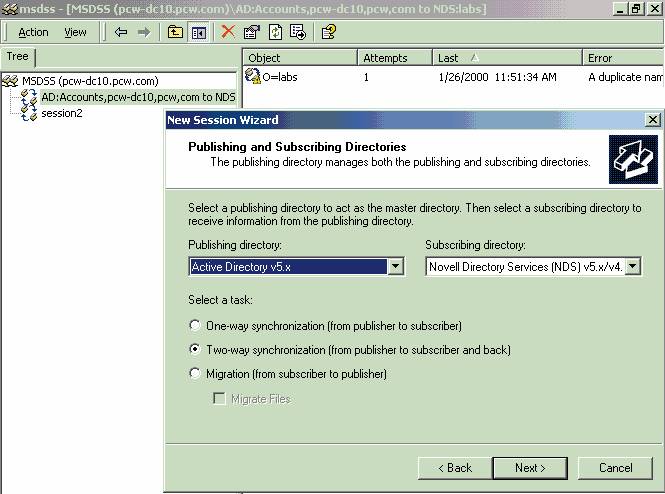Open the Subscribing directory dropdown arrow
This screenshot has width=665, height=494.
[x=632, y=266]
